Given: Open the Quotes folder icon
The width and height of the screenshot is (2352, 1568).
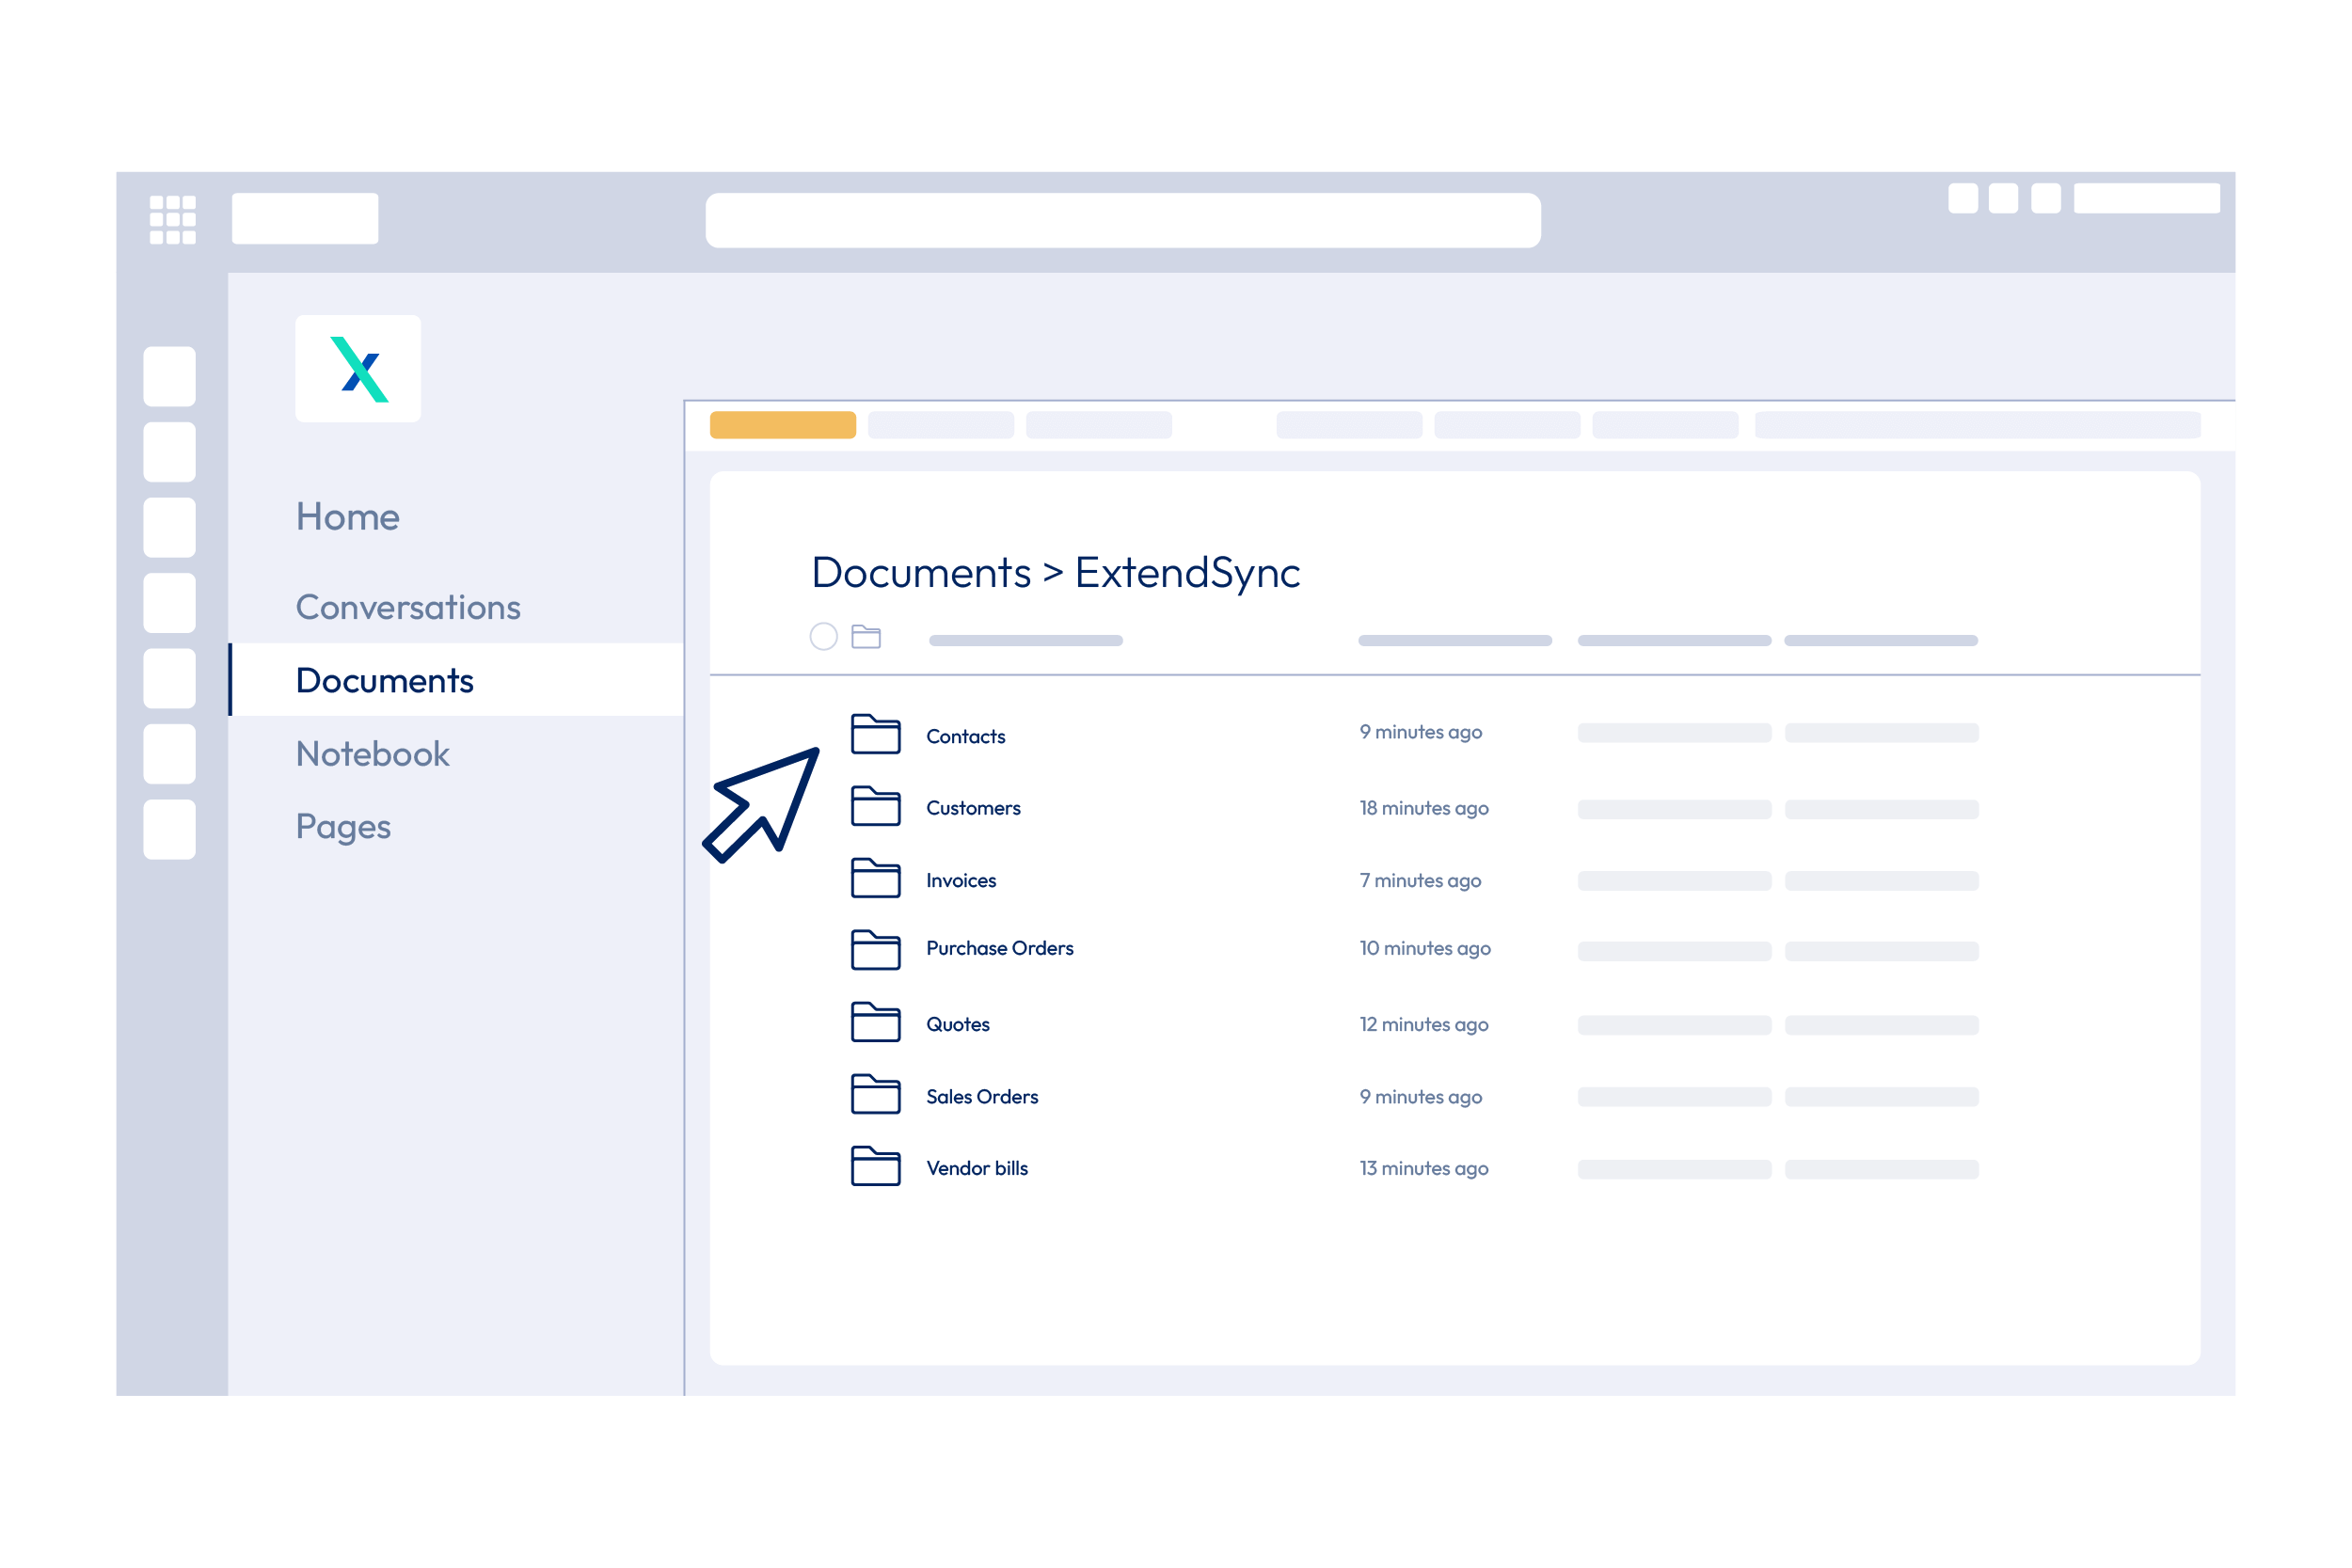Looking at the screenshot, I should pos(875,1022).
